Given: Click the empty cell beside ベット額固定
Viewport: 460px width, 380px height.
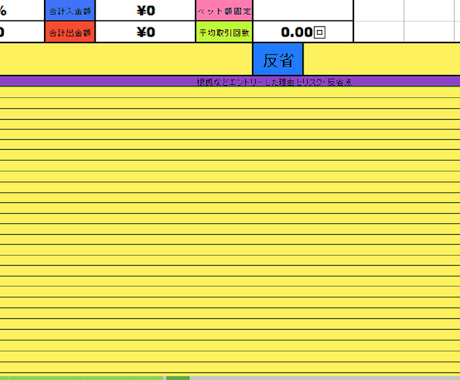Looking at the screenshot, I should click(x=303, y=10).
